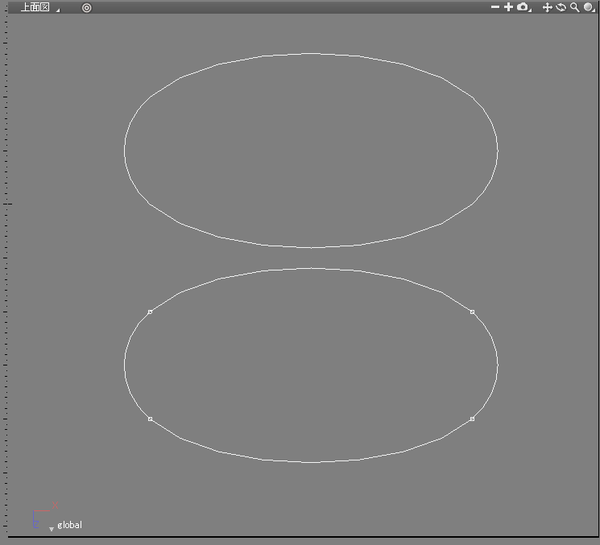Screen dimensions: 600x545
Task: Click the bottom edge of lower ellipse
Action: point(311,462)
